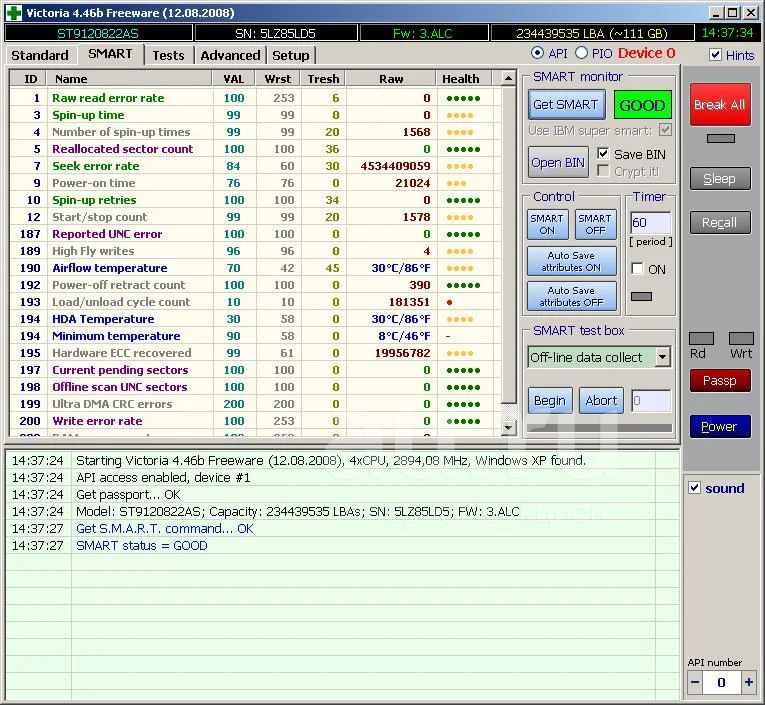Toggle the Crypt it! checkbox
This screenshot has width=765, height=705.
point(603,171)
